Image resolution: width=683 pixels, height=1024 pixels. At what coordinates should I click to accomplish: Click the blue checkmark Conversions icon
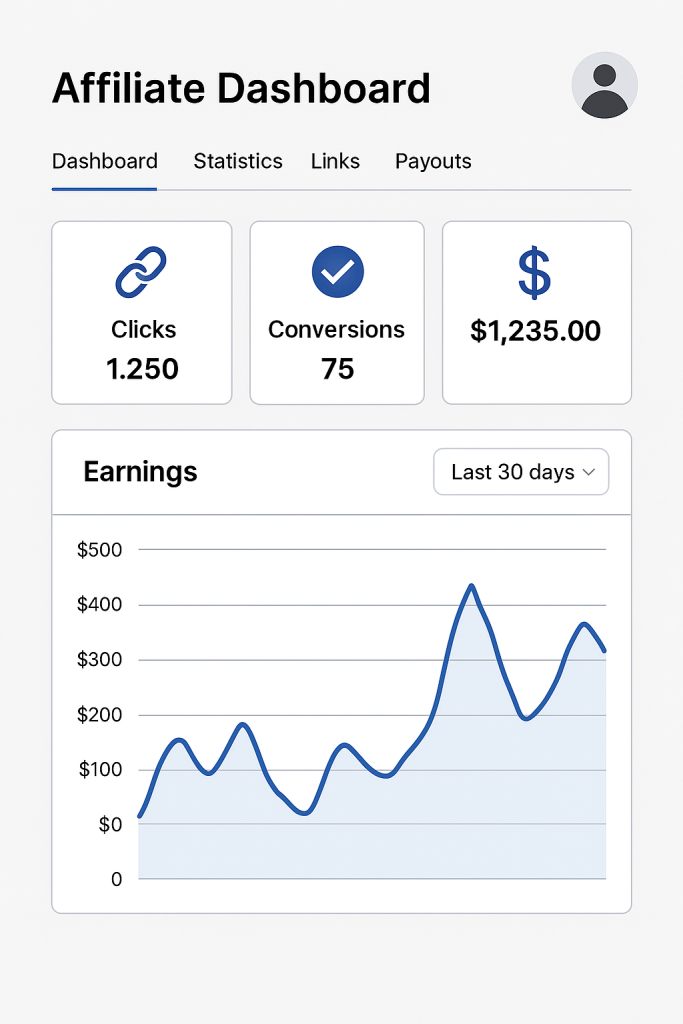pos(338,272)
